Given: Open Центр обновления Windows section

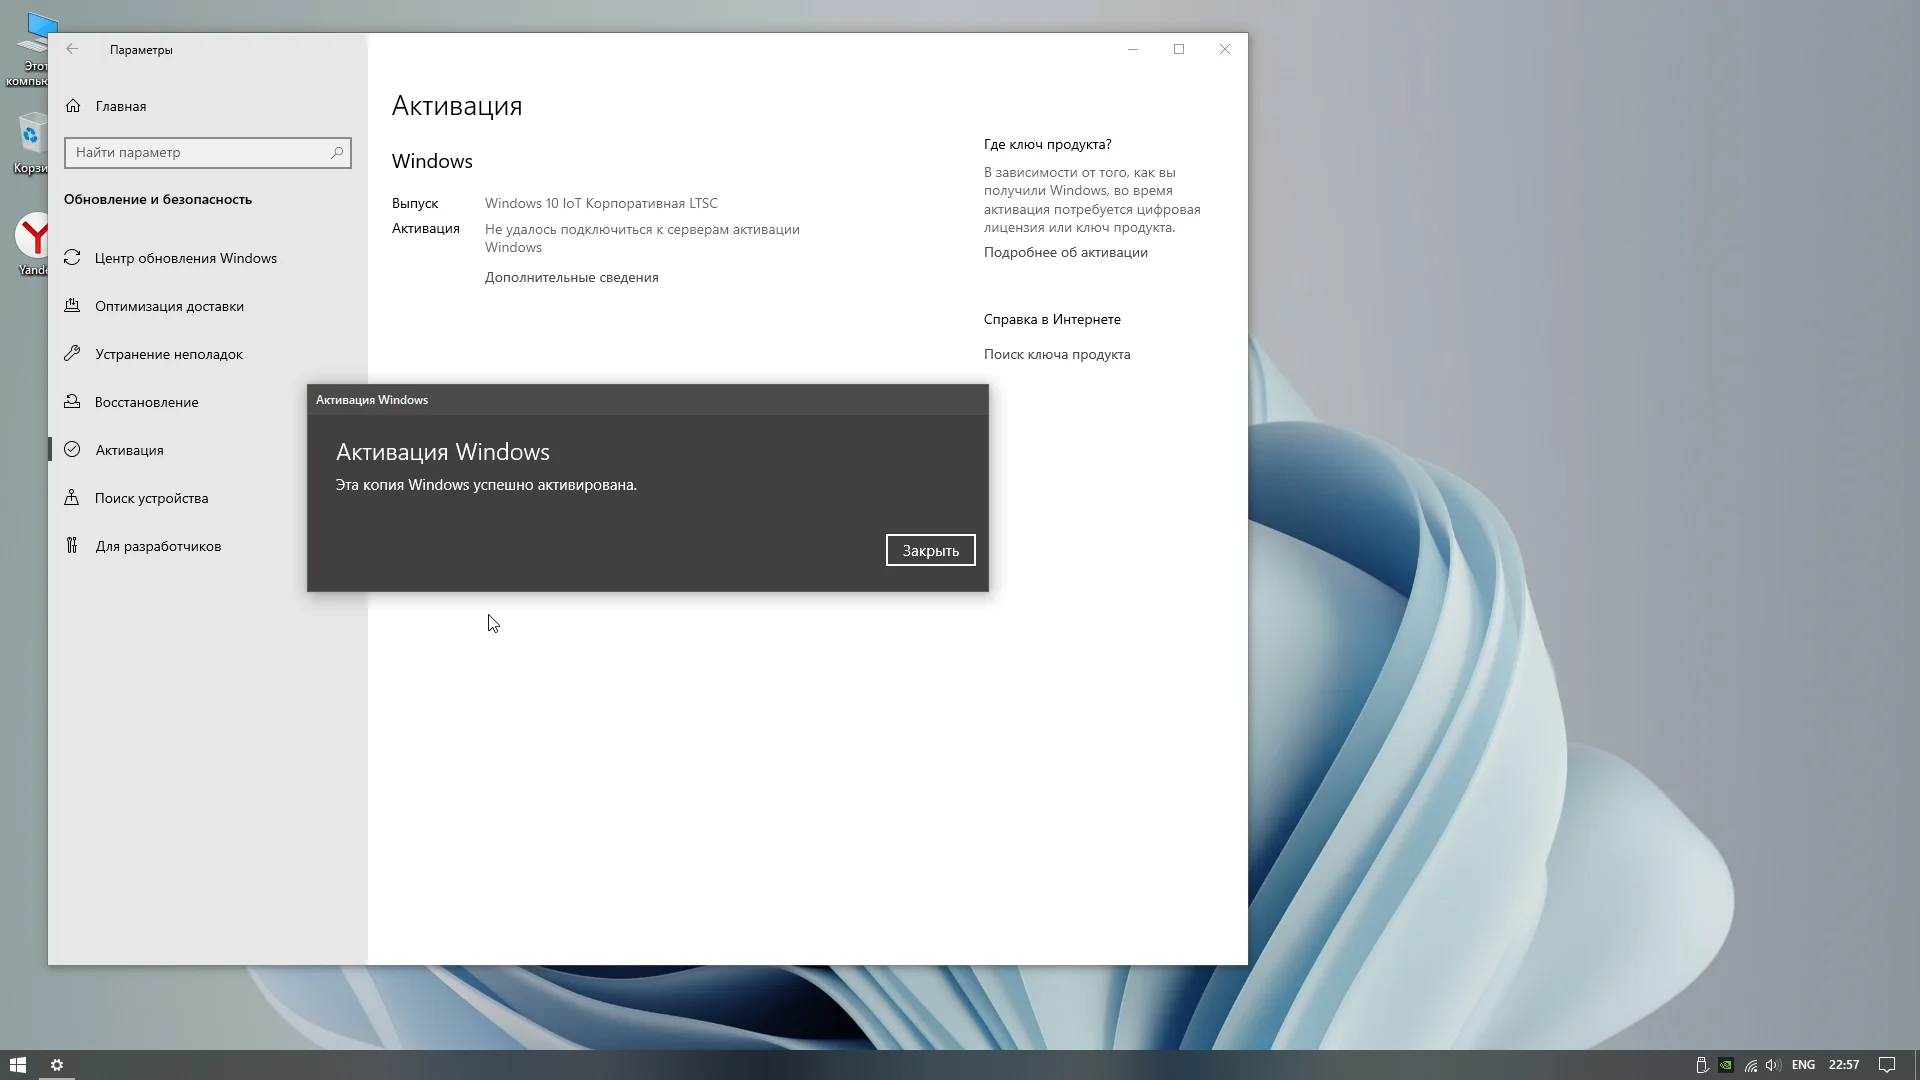Looking at the screenshot, I should point(185,258).
